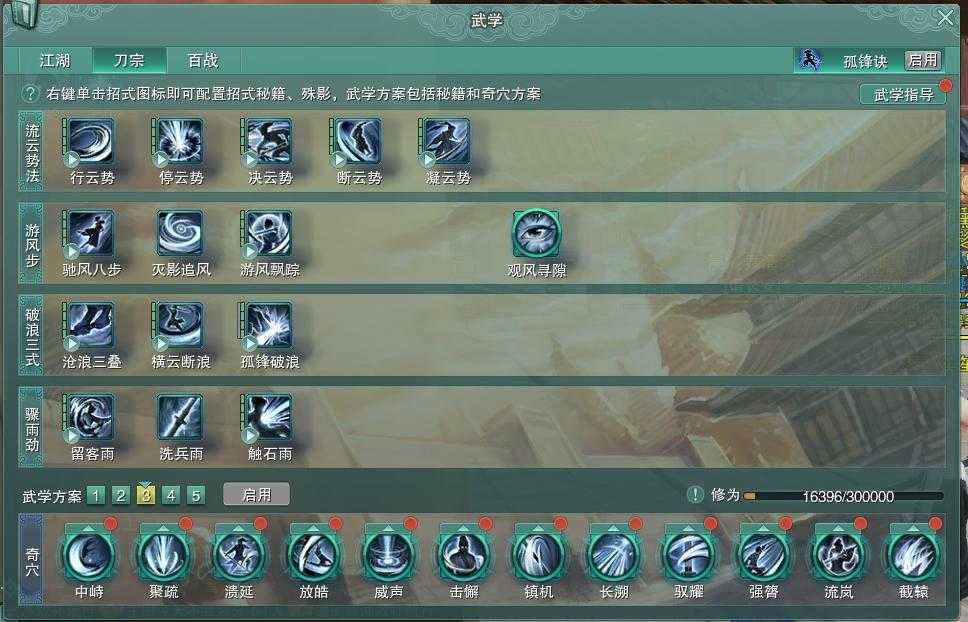Switch to martial scheme 1

[x=96, y=495]
